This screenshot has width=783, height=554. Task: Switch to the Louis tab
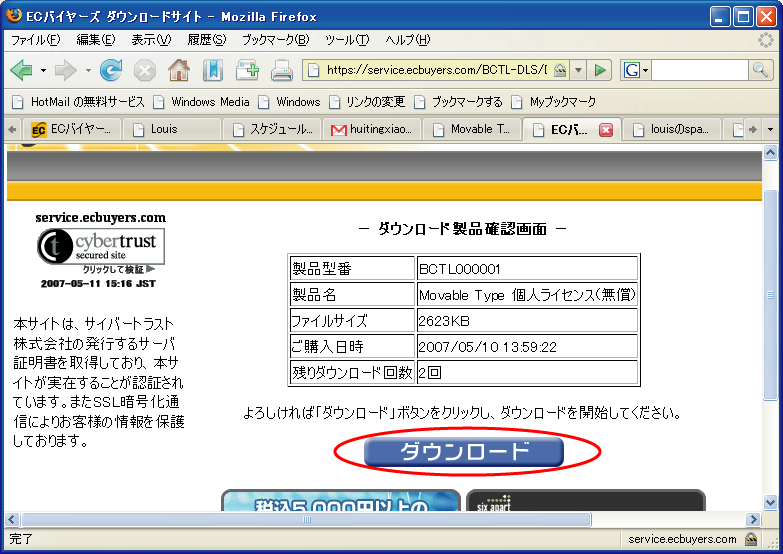click(172, 130)
